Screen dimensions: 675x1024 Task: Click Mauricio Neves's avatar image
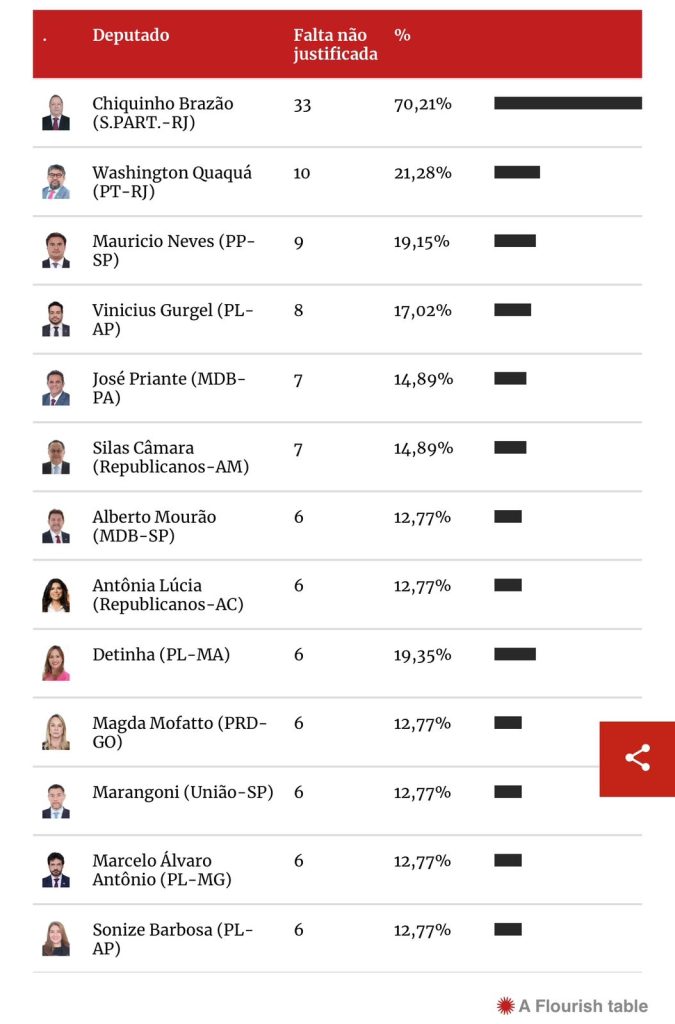click(x=56, y=250)
